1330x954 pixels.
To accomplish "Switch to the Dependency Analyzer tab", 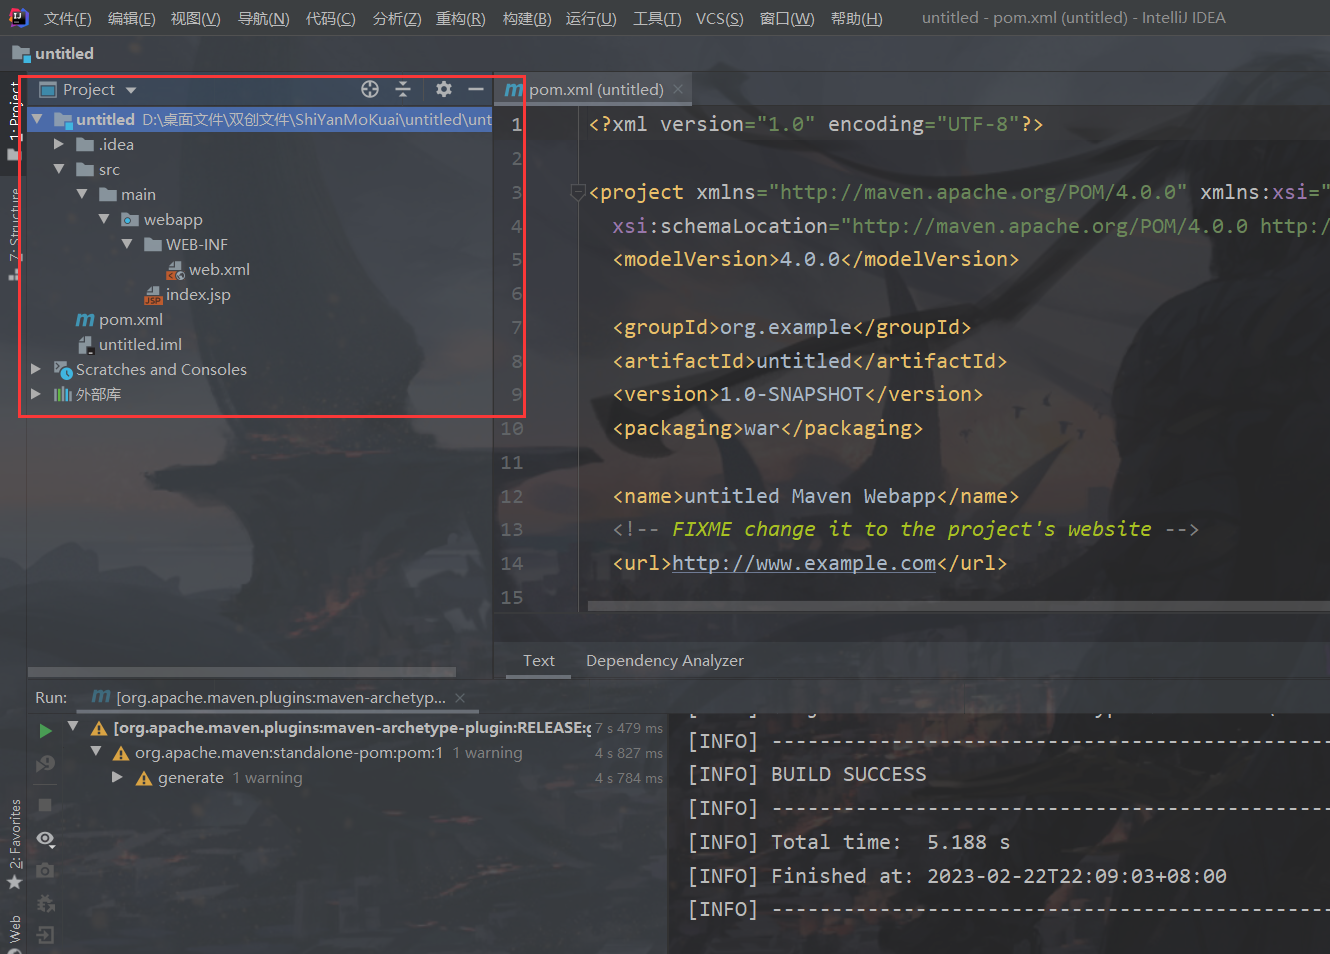I will pos(664,660).
